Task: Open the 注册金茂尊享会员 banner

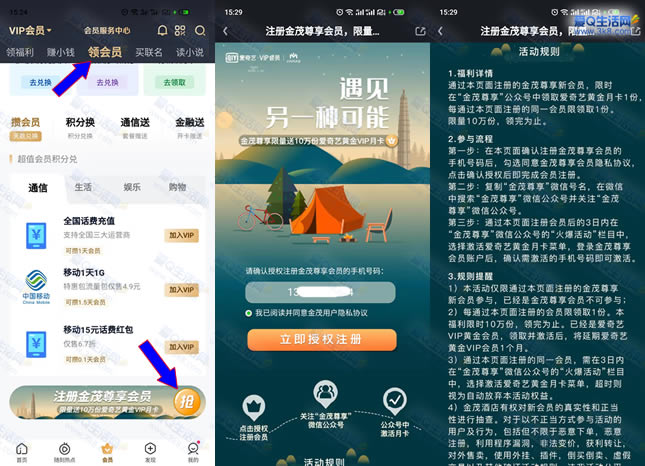Action: click(x=107, y=402)
